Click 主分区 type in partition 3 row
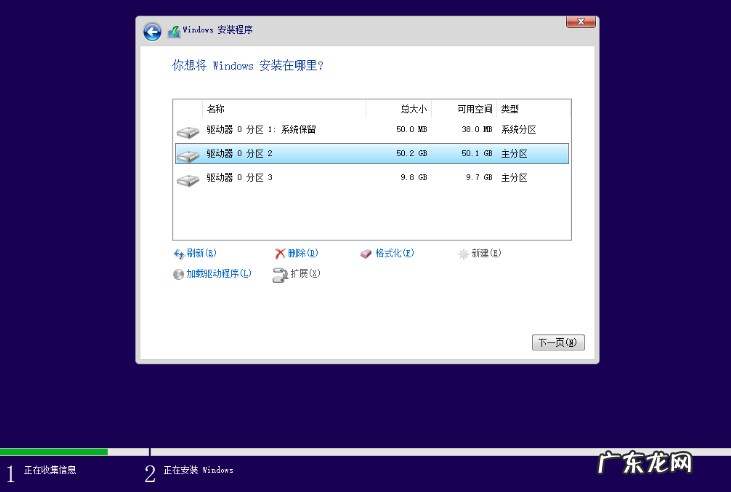Image resolution: width=731 pixels, height=492 pixels. pyautogui.click(x=514, y=178)
